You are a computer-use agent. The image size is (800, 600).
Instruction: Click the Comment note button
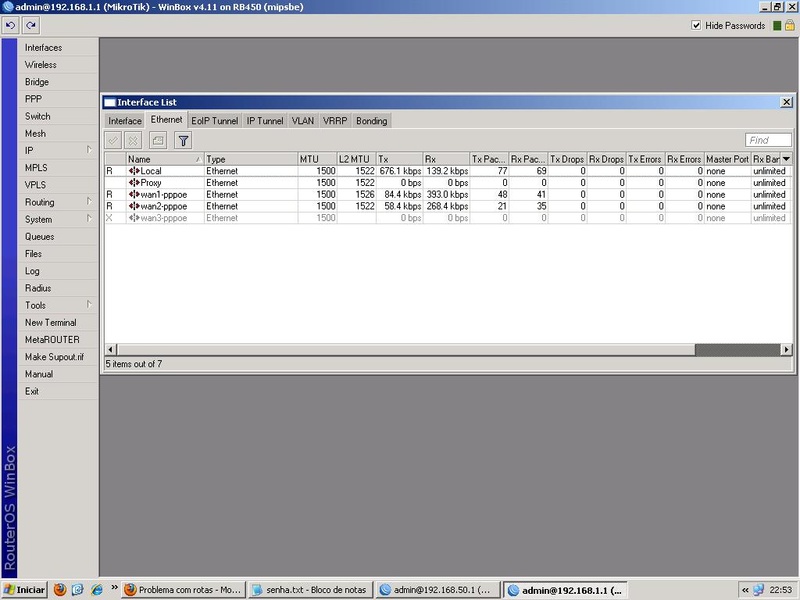click(x=158, y=140)
